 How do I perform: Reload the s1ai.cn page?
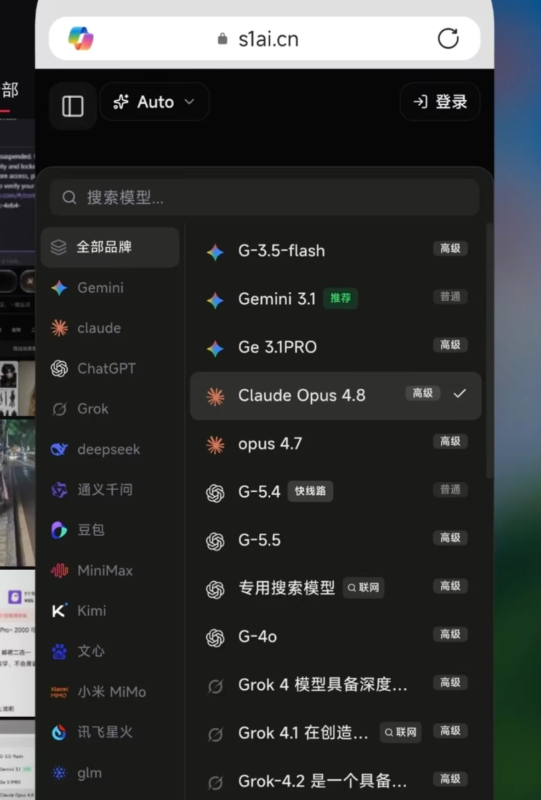pyautogui.click(x=448, y=39)
